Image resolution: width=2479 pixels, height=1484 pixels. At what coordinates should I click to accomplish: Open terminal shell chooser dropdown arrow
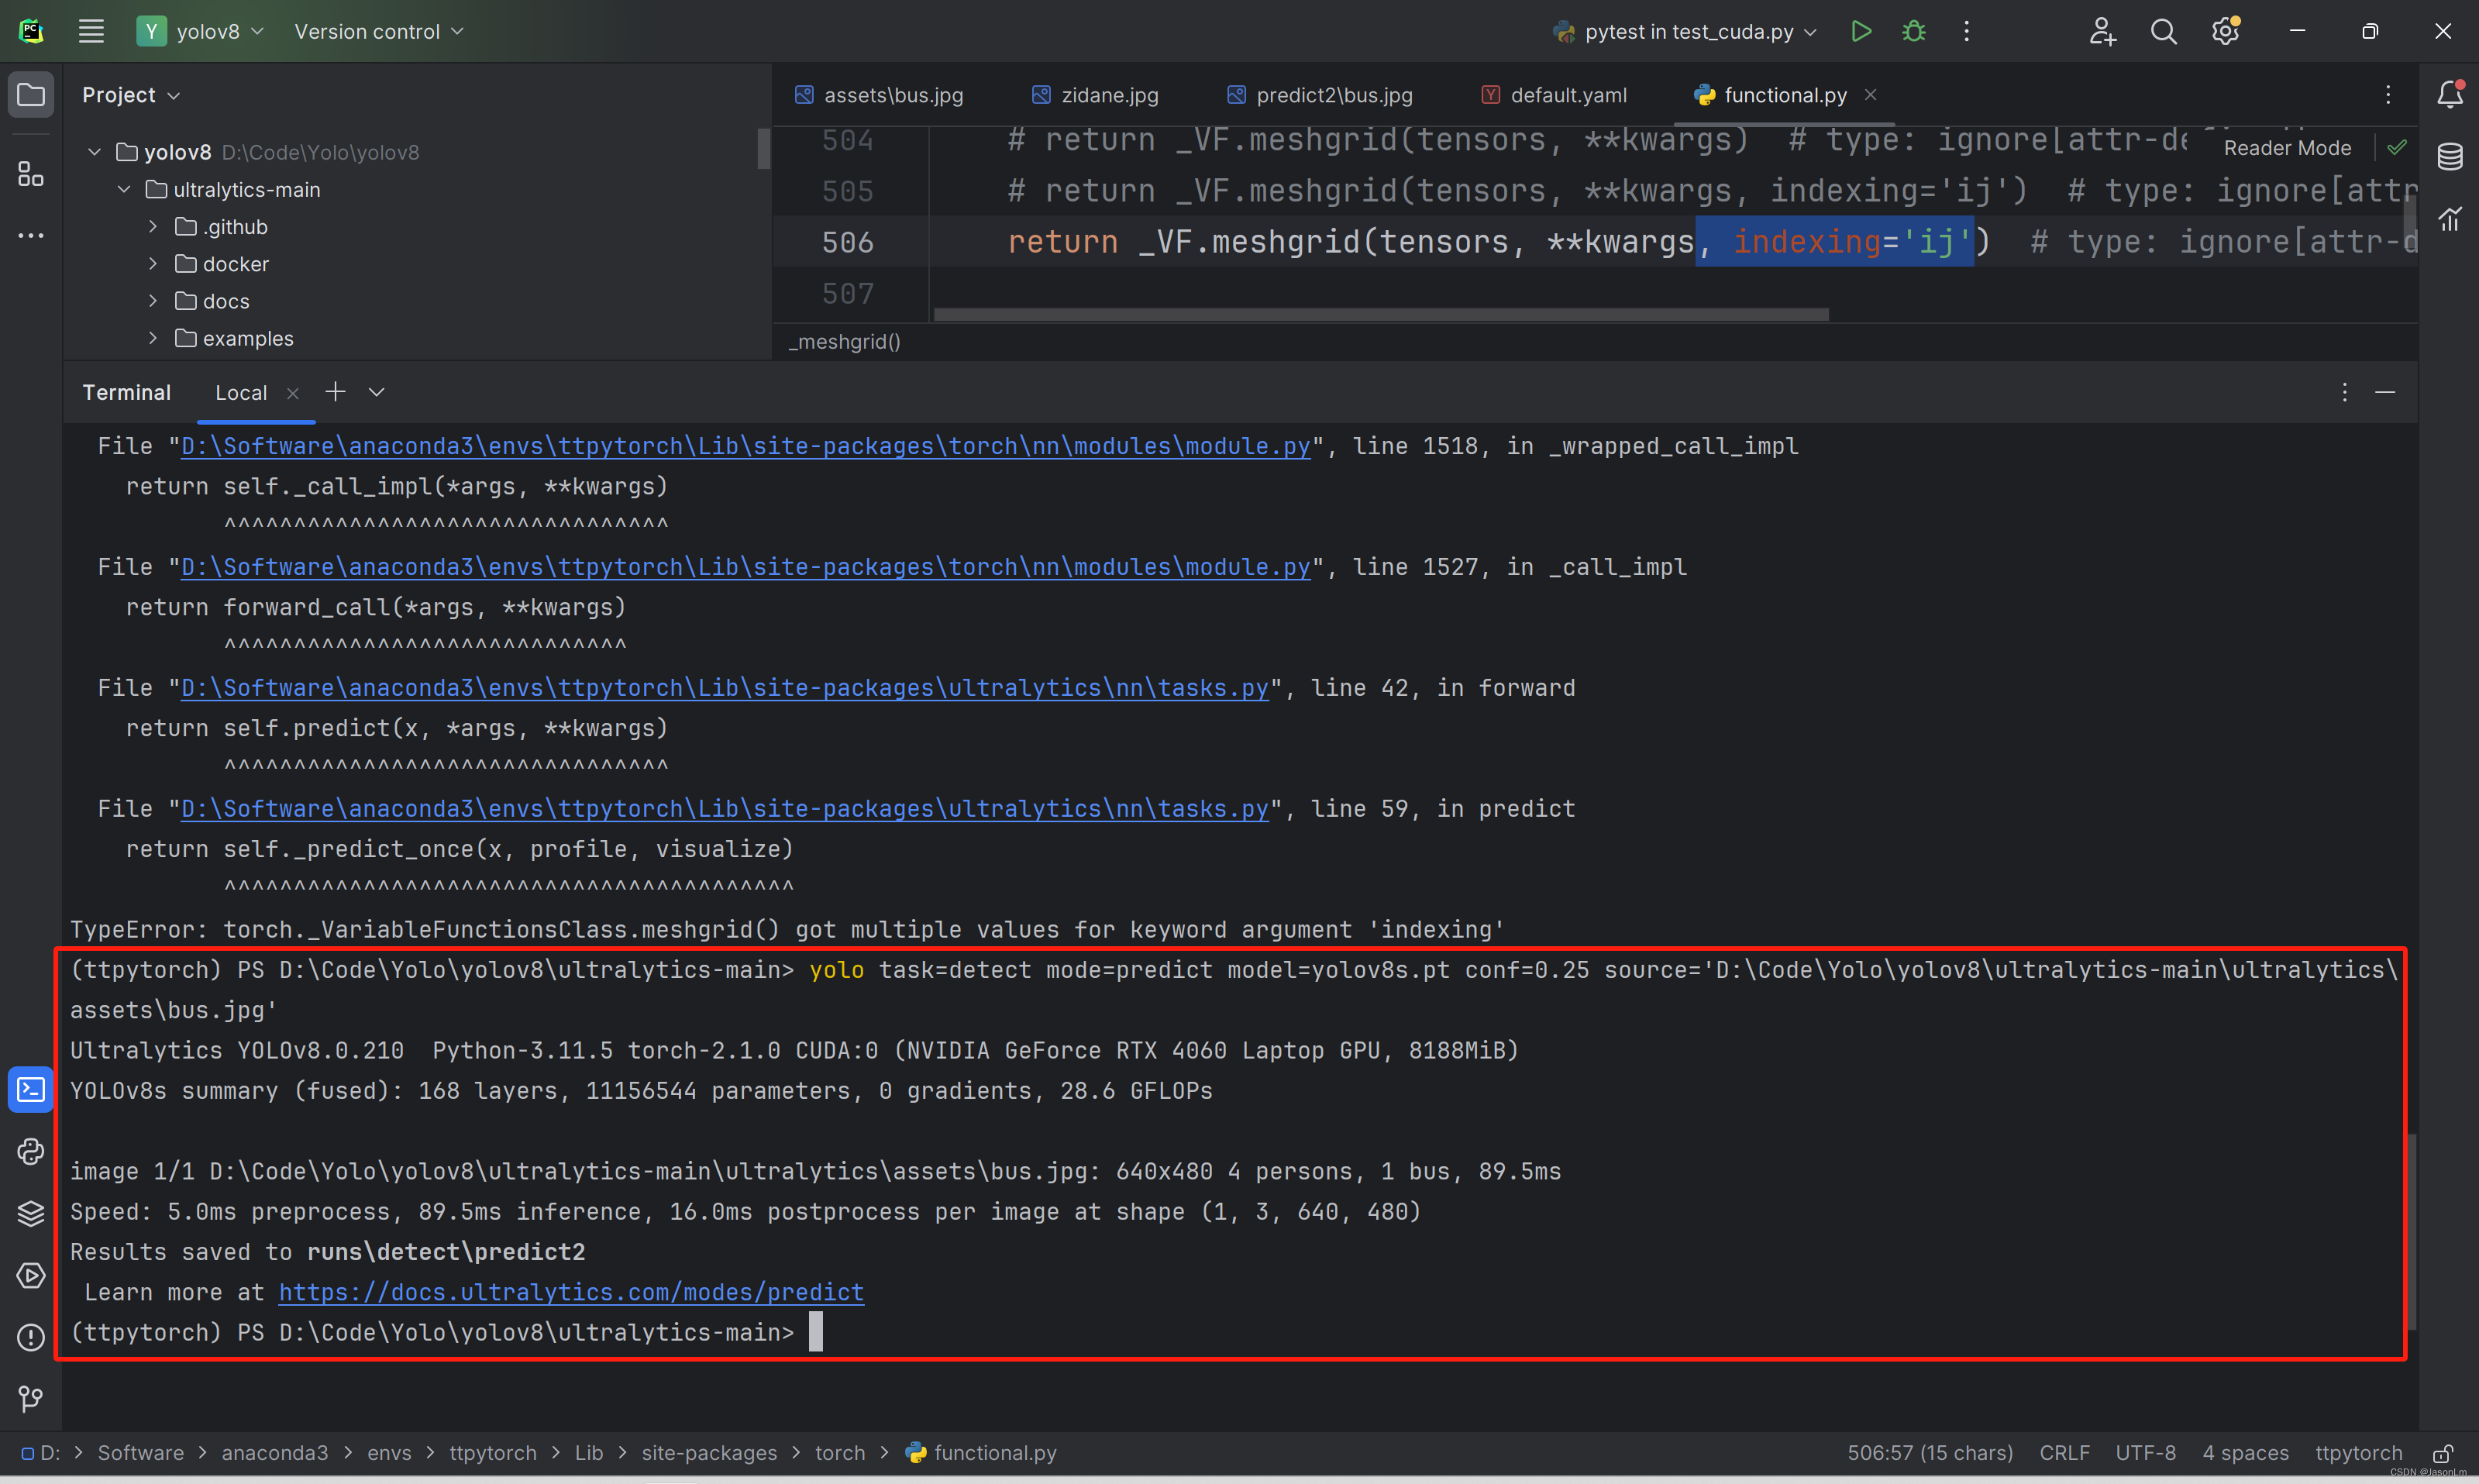pyautogui.click(x=376, y=392)
